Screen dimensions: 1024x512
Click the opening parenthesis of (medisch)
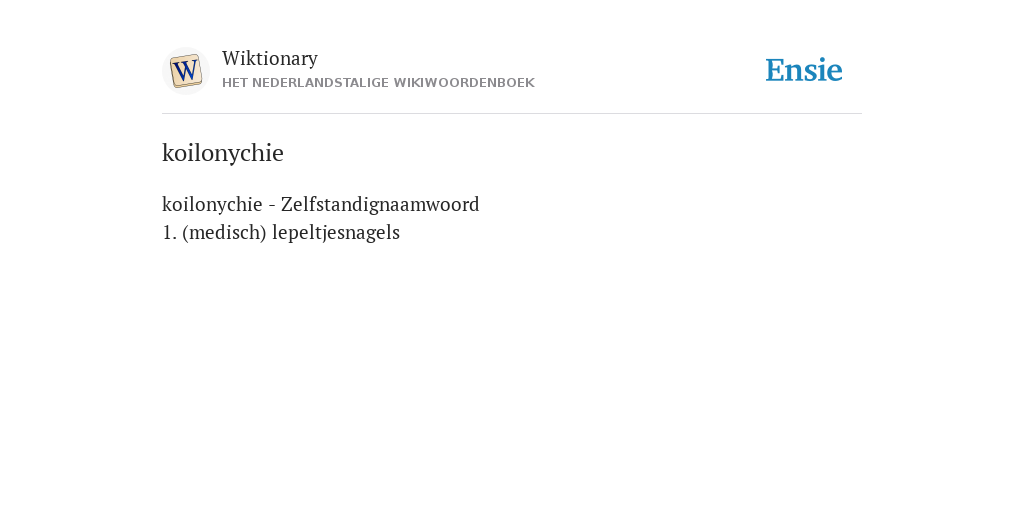185,233
